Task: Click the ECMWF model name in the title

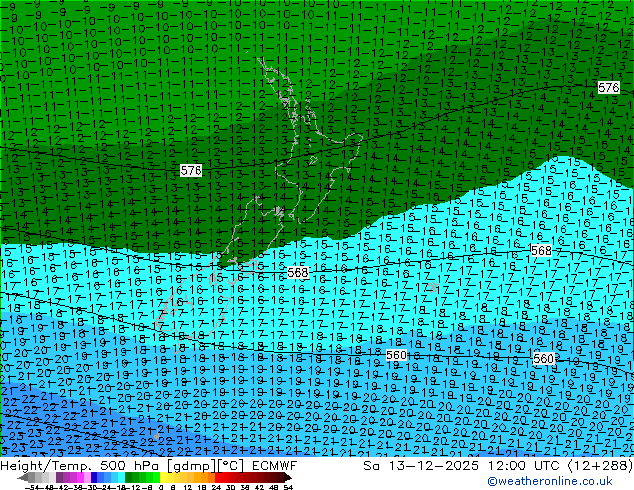Action: [275, 466]
